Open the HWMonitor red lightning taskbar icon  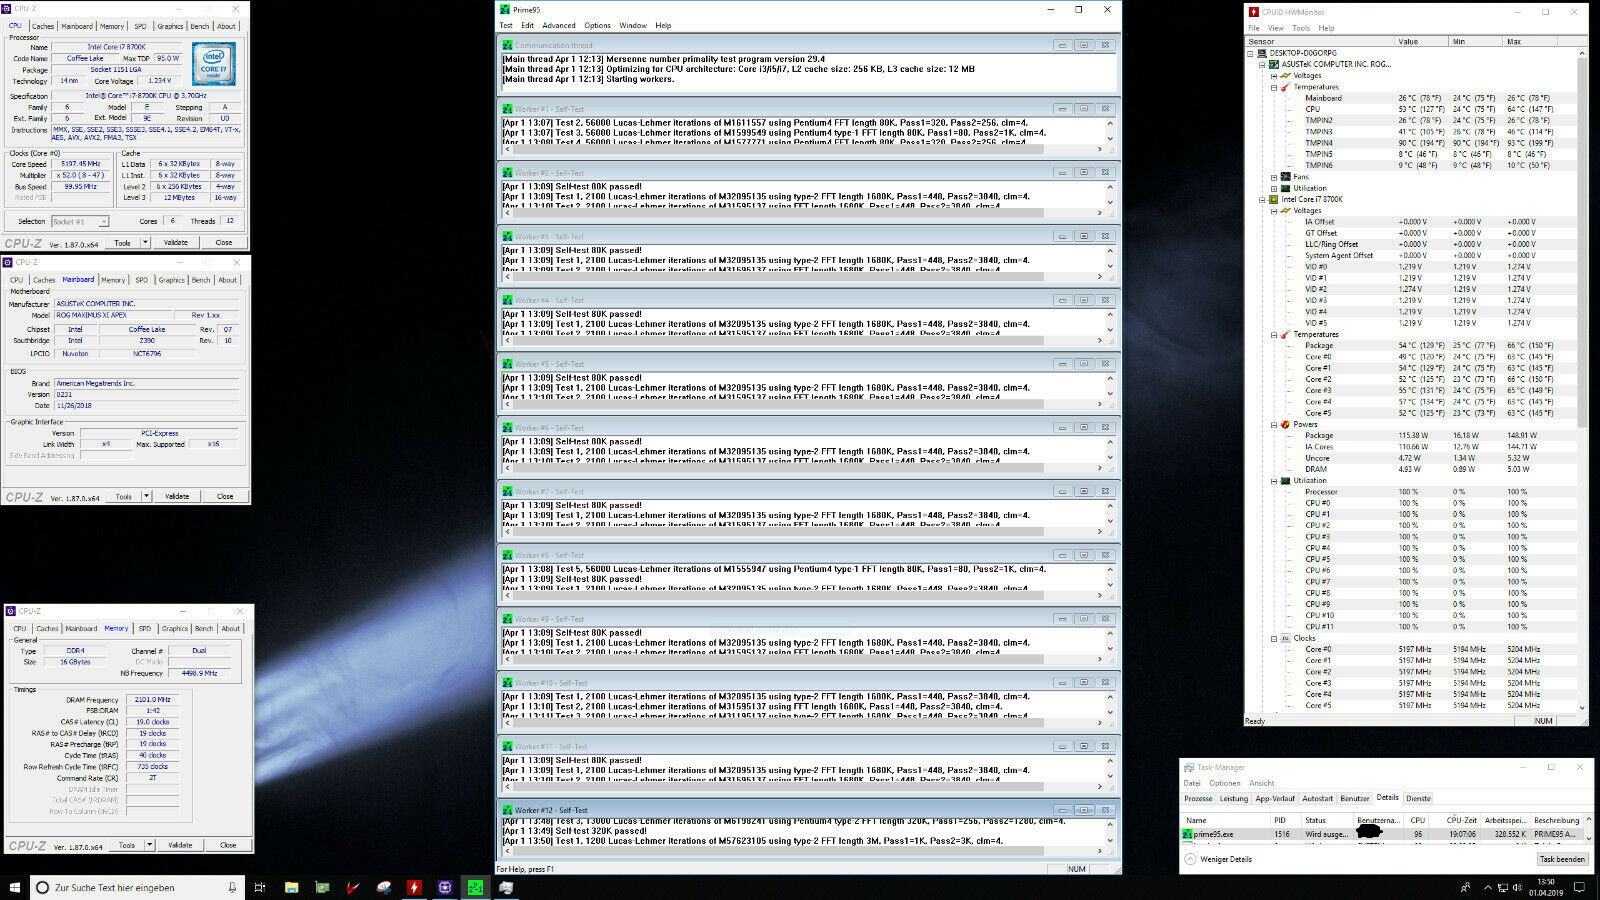[414, 887]
